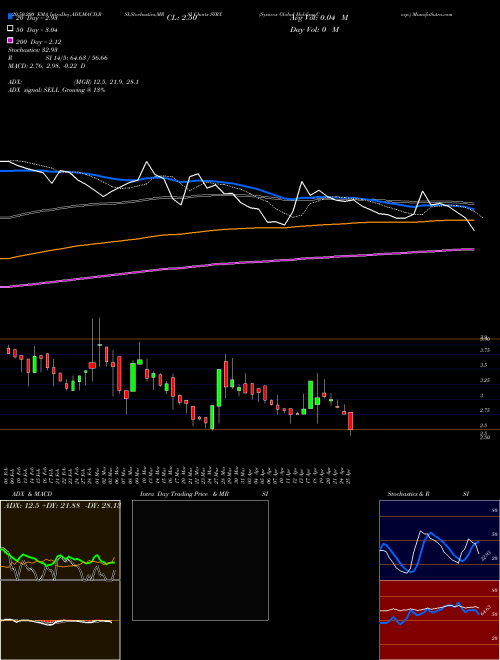Click the 2.75 price axis label

point(484,410)
